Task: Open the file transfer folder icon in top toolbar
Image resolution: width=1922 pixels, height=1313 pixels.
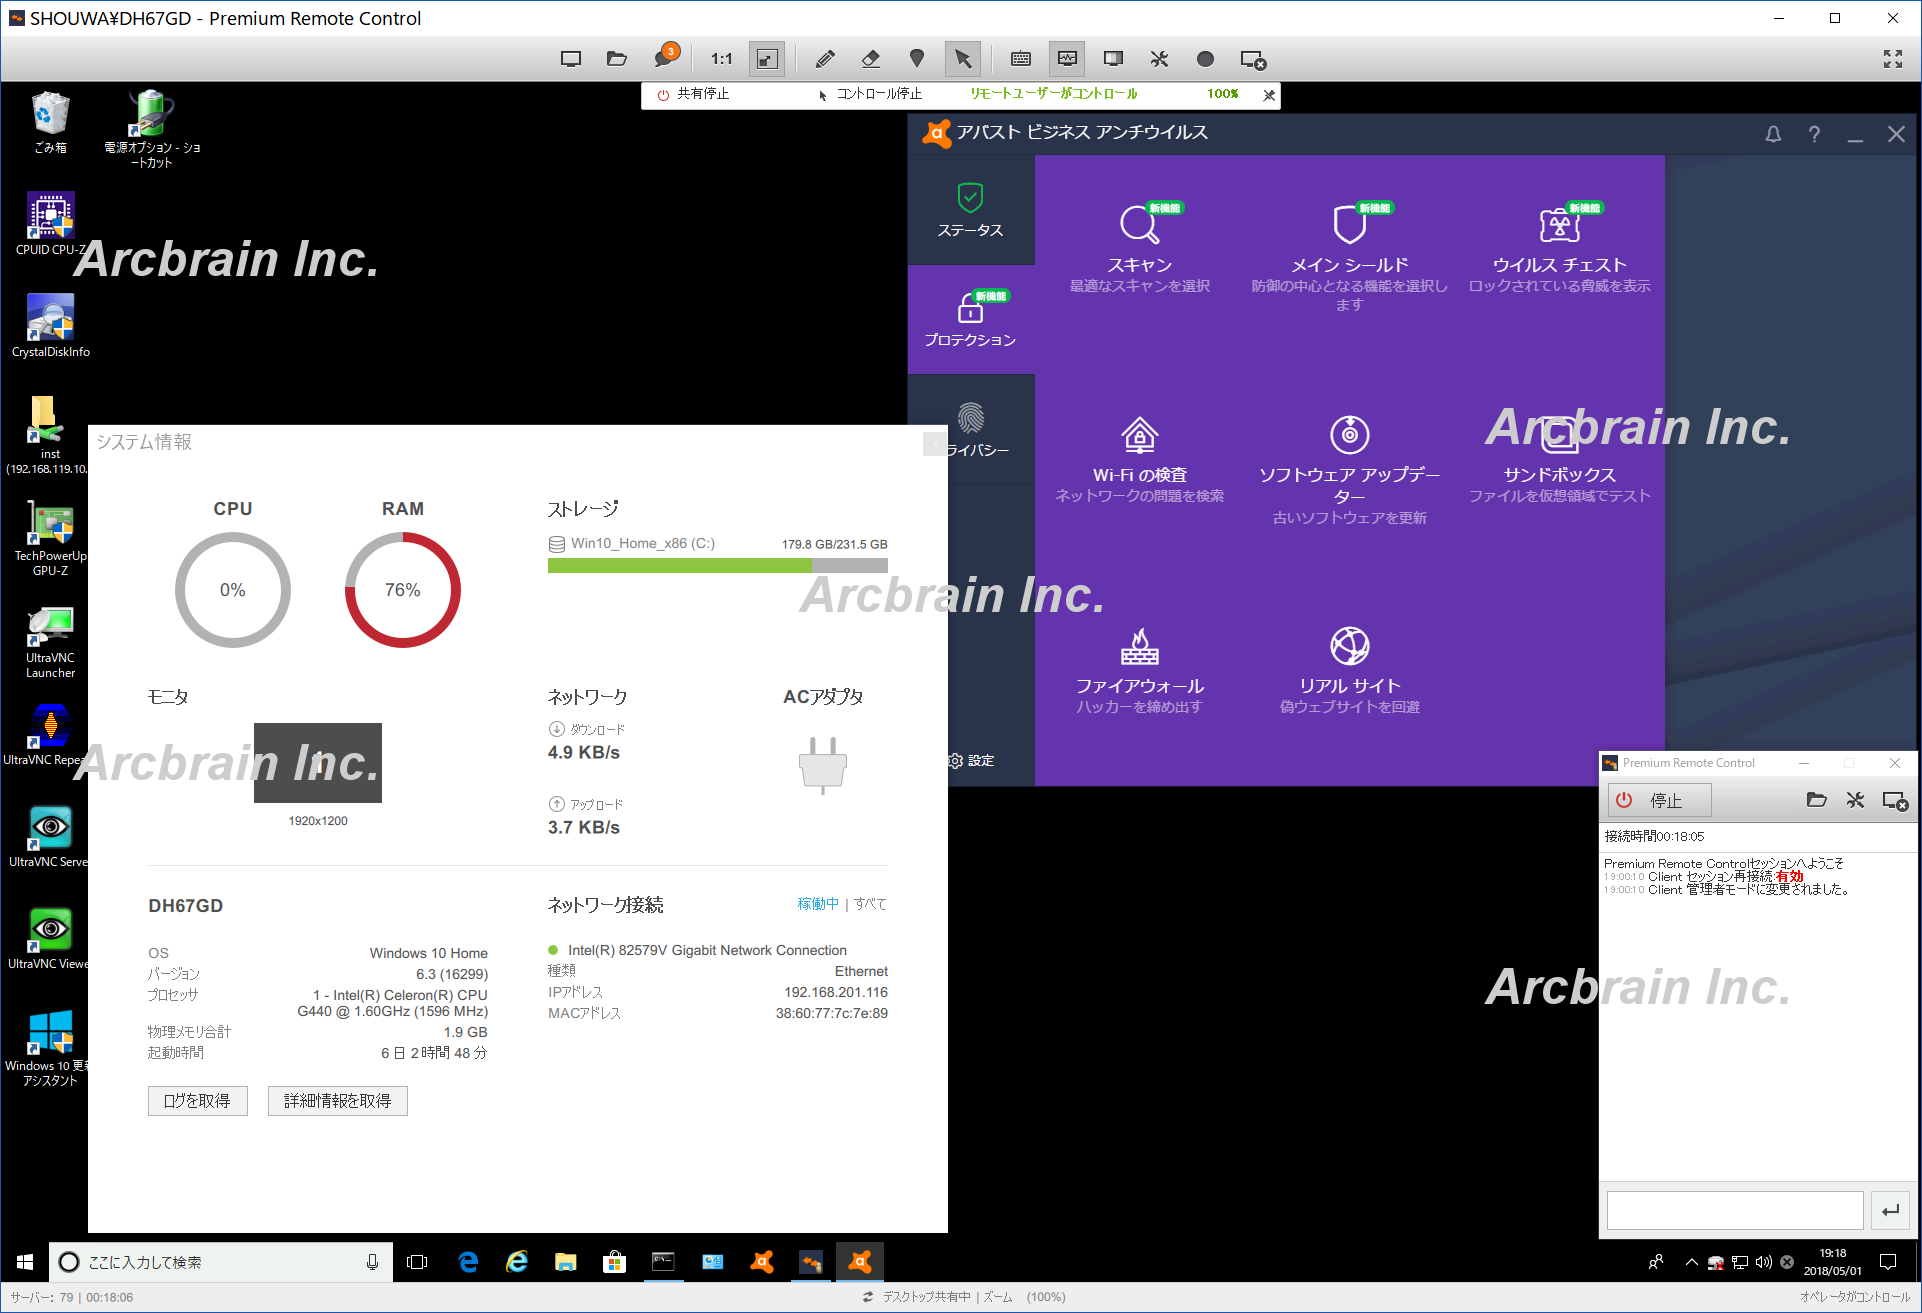Action: [617, 59]
